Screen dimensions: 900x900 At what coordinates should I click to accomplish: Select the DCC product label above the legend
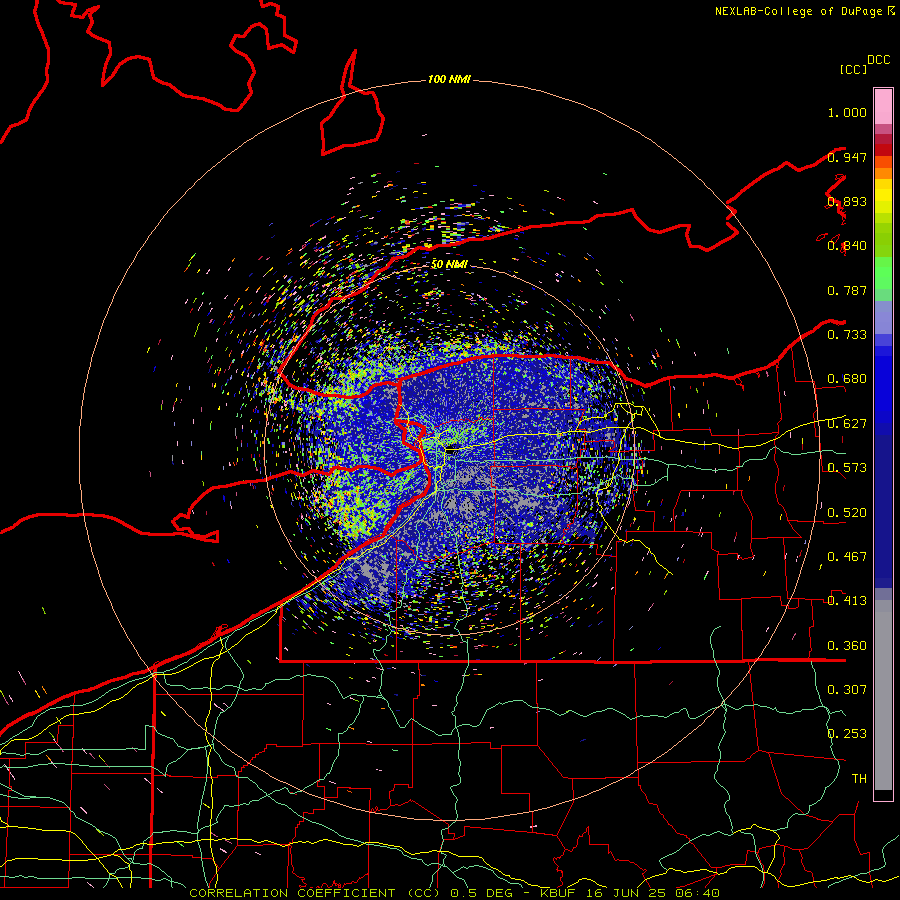click(x=878, y=60)
